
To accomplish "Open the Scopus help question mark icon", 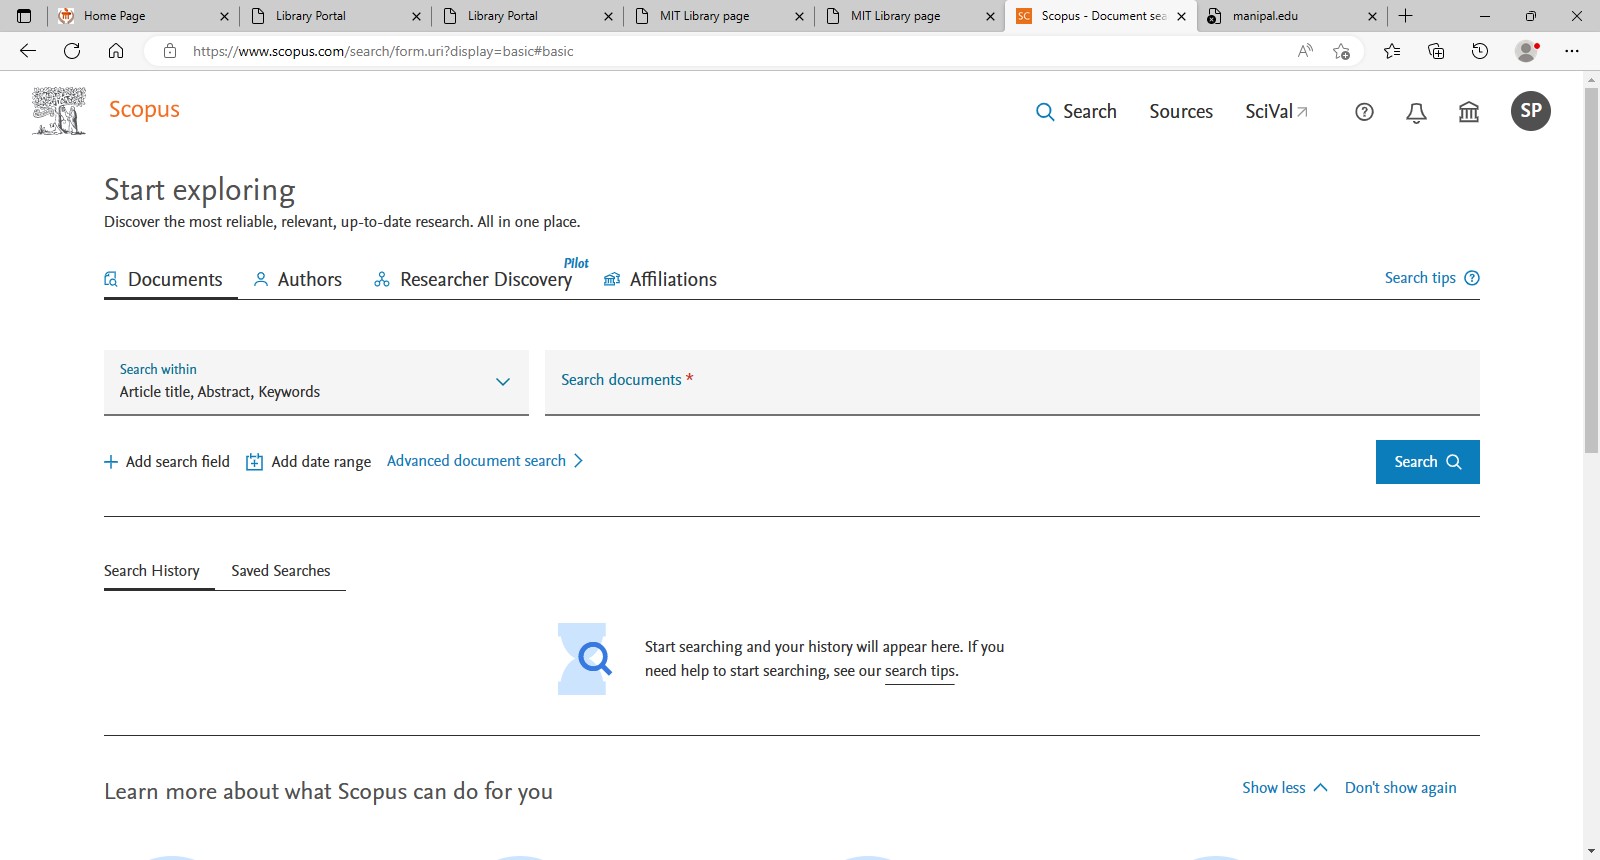I will (1364, 112).
